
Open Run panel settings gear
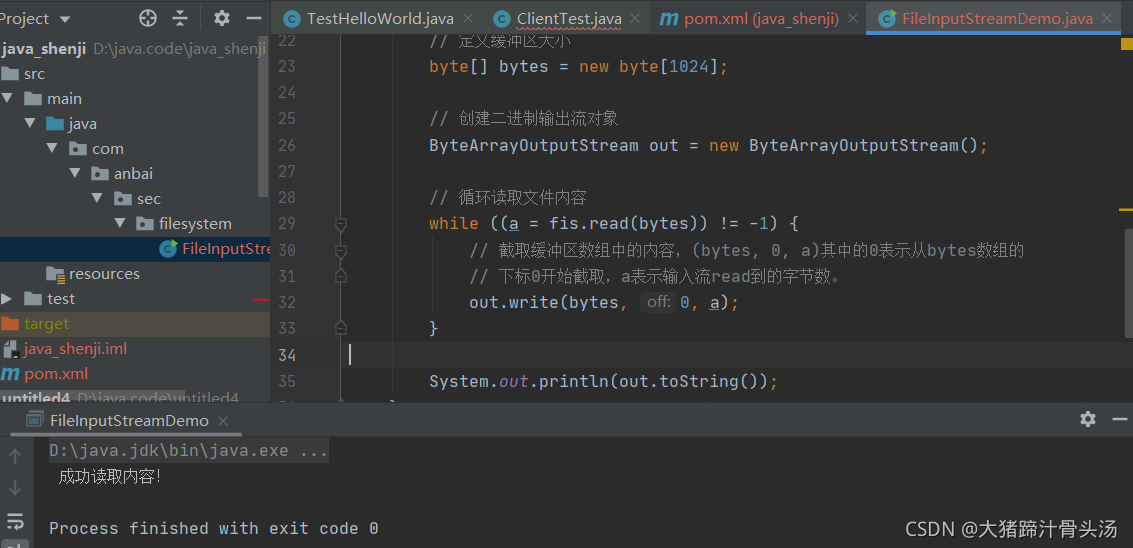pos(1087,419)
